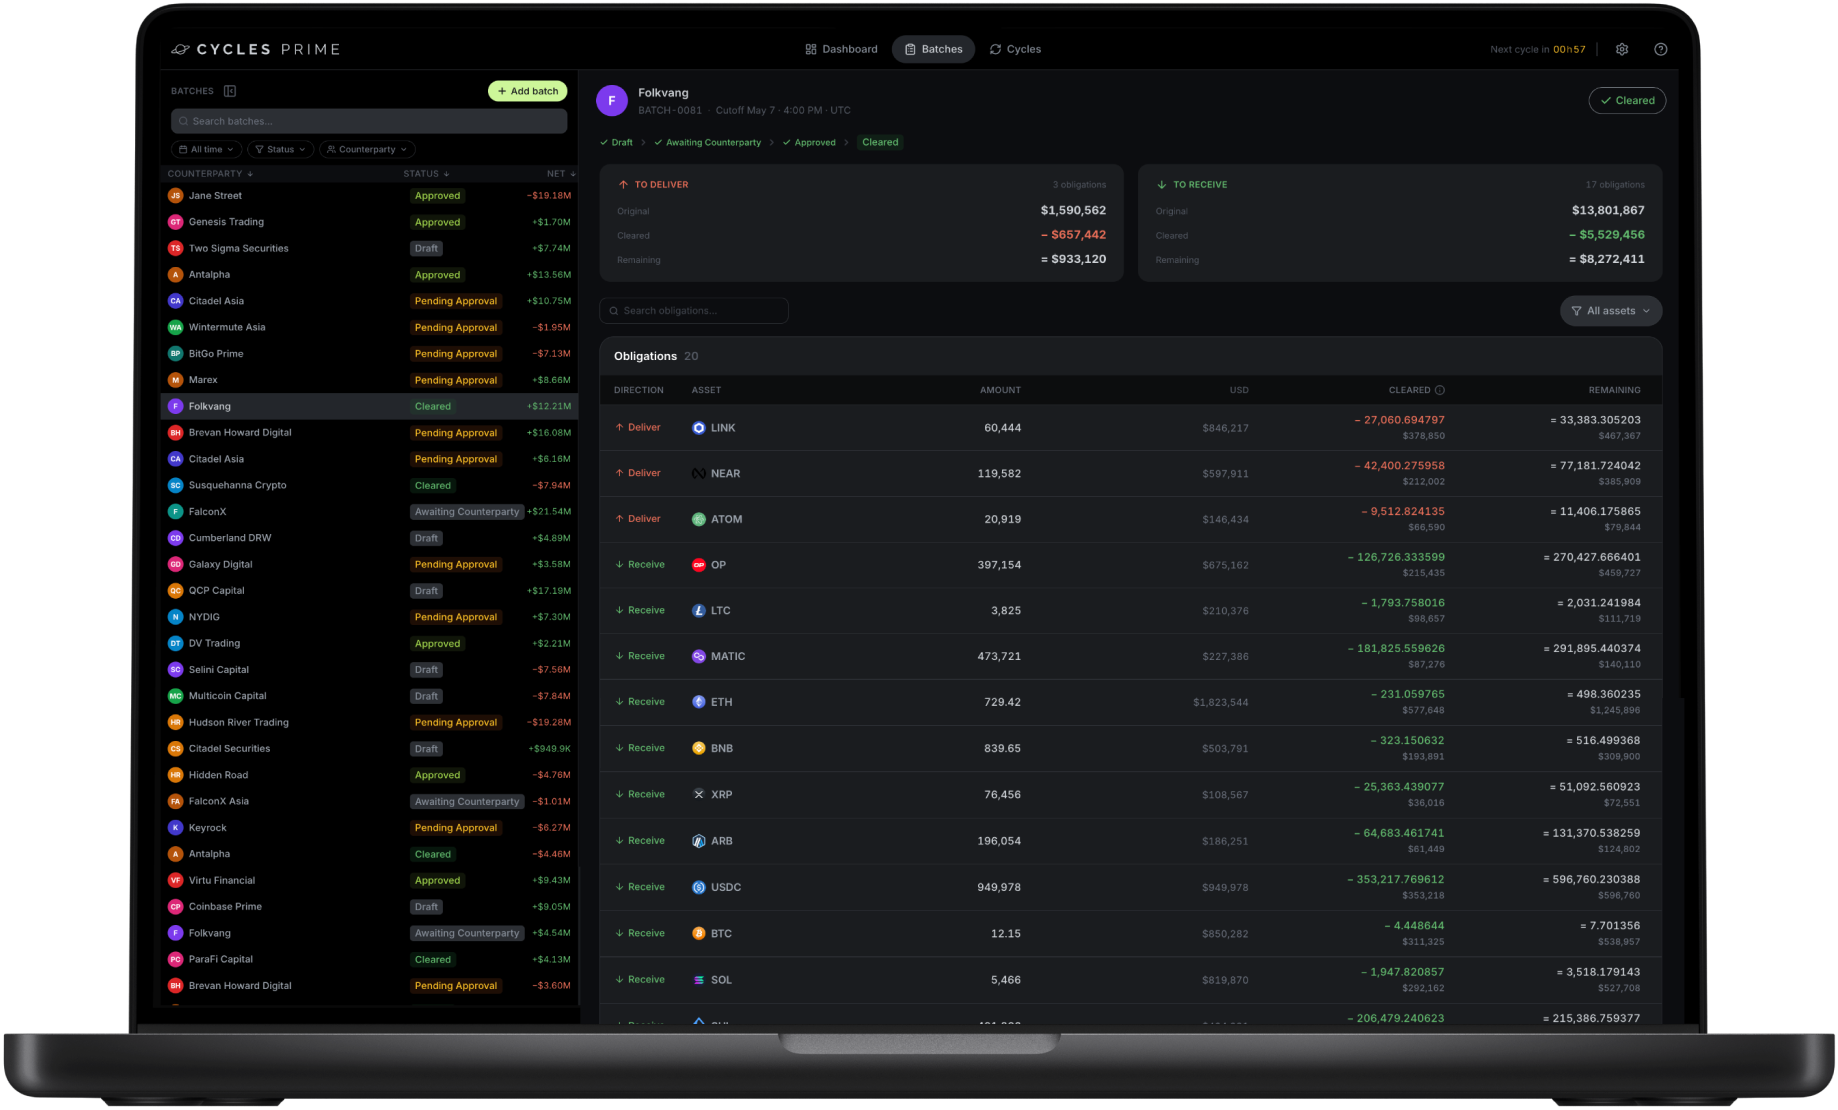Select the Marex batch row

pos(370,380)
